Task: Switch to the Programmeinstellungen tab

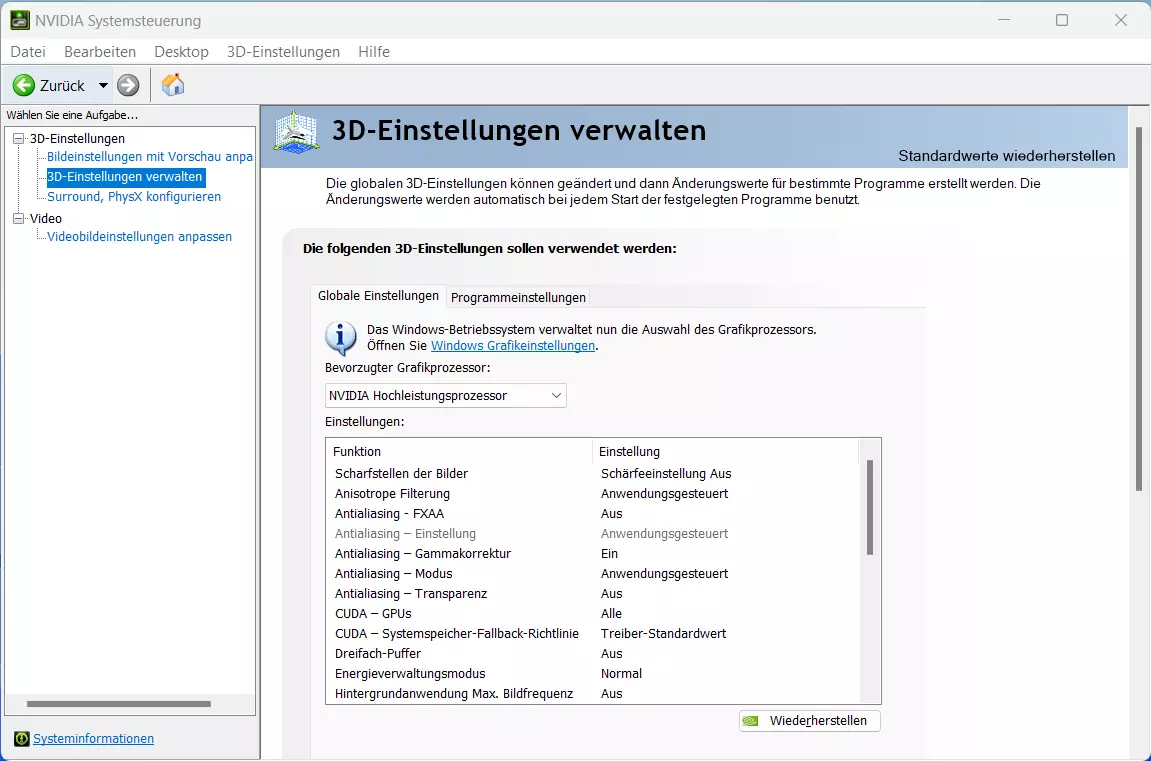Action: point(518,297)
